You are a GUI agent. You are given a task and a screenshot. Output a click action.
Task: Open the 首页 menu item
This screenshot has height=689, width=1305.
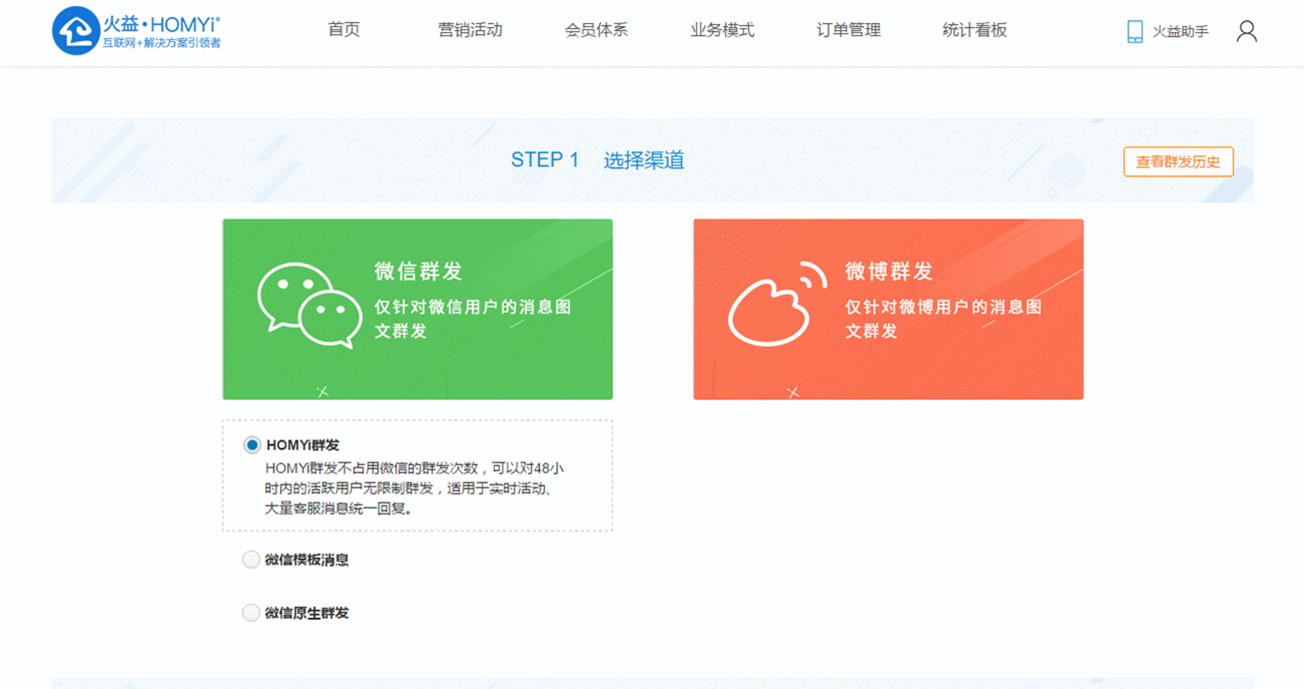pos(344,30)
